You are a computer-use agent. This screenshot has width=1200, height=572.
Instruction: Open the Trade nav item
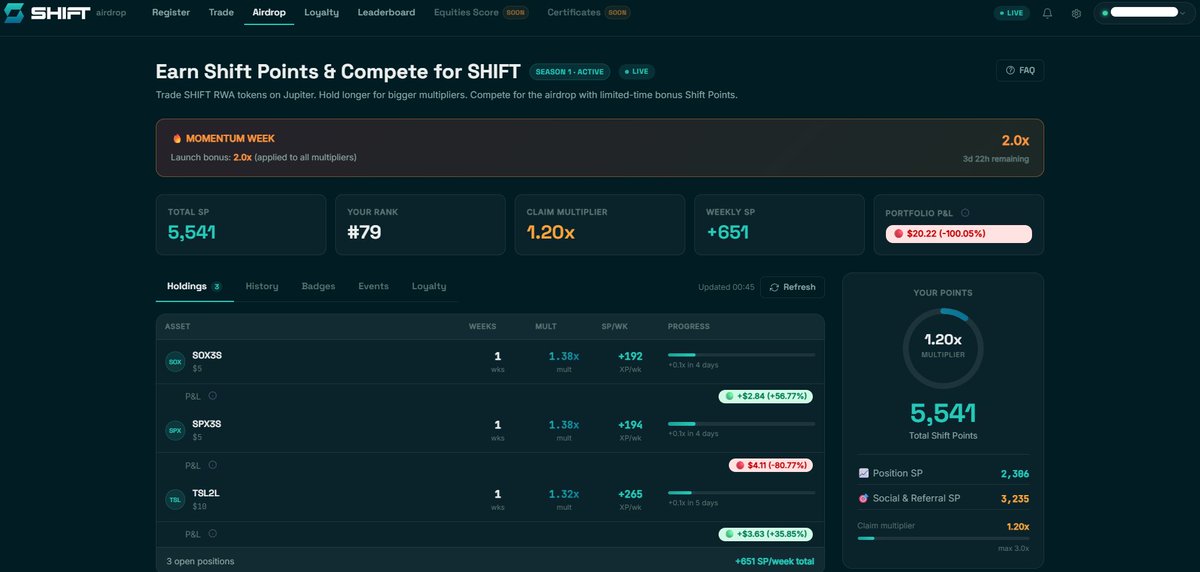point(221,13)
